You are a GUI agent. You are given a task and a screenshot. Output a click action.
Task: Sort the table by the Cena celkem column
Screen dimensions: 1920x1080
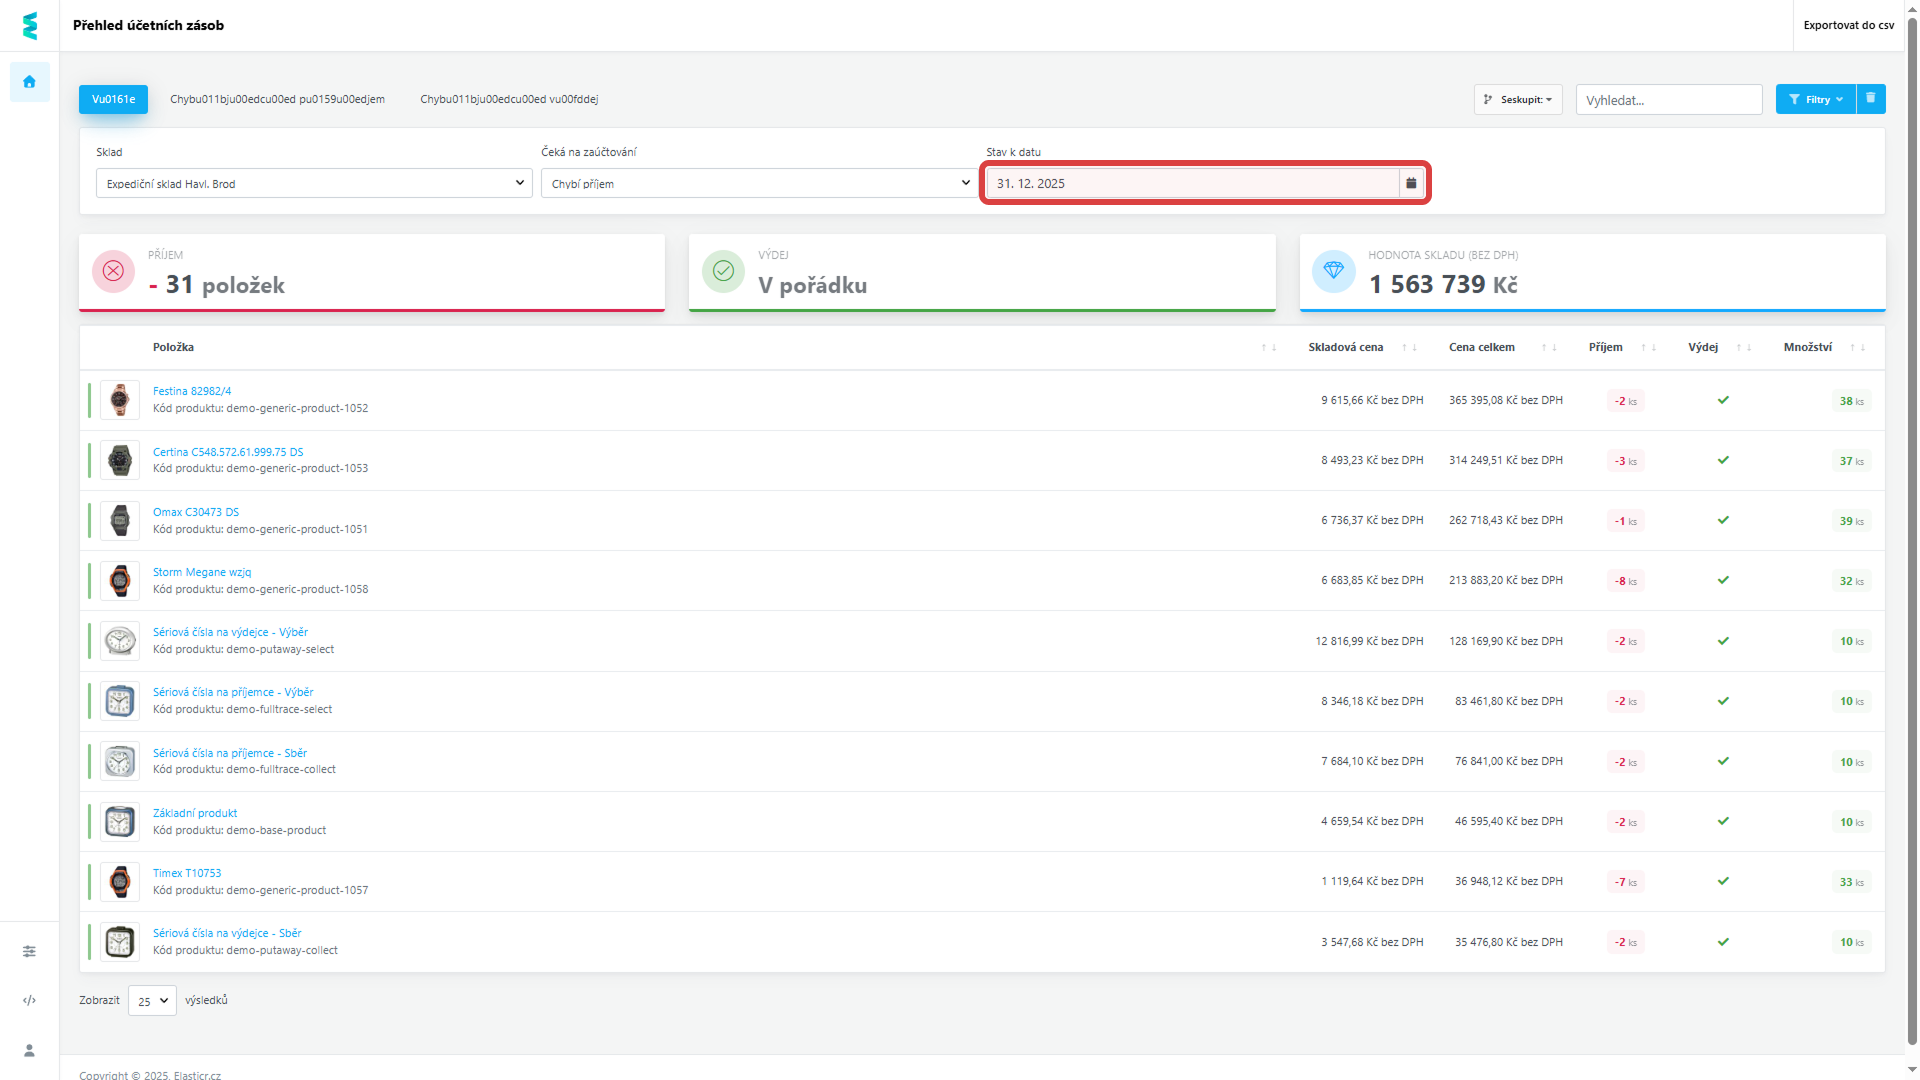coord(1481,348)
